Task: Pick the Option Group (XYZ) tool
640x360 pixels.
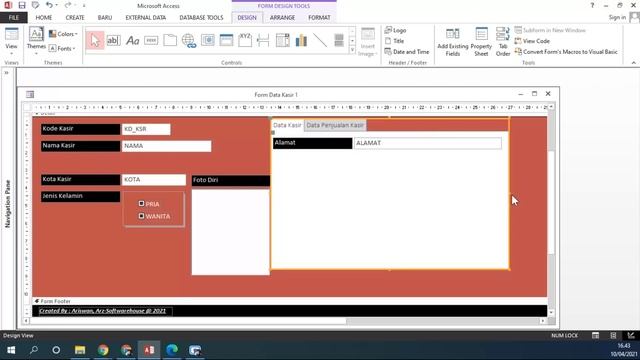Action: point(245,40)
